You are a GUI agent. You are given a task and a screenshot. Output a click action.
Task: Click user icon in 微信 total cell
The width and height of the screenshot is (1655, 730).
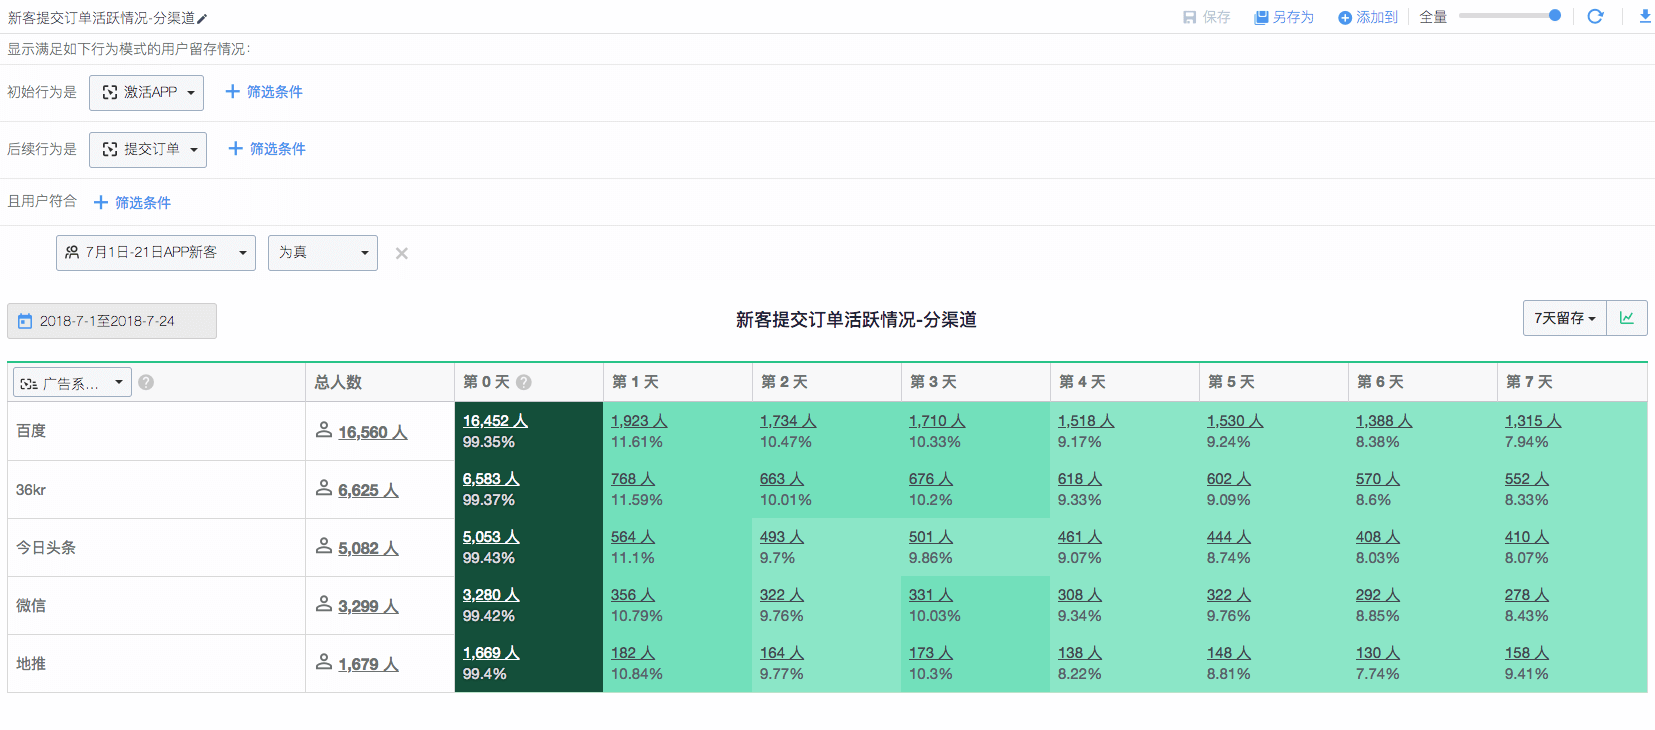pos(324,604)
